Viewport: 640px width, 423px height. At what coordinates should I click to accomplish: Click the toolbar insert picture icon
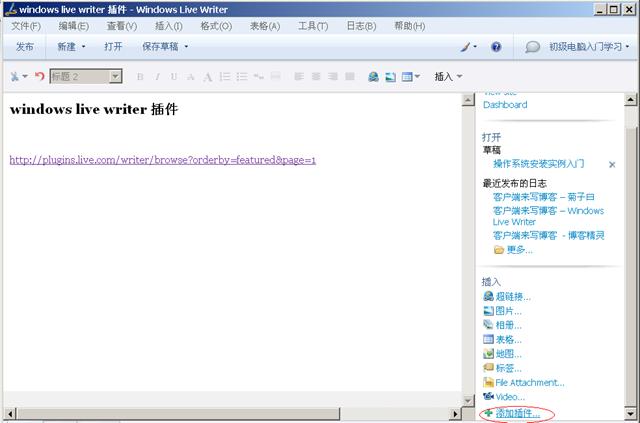(x=391, y=77)
